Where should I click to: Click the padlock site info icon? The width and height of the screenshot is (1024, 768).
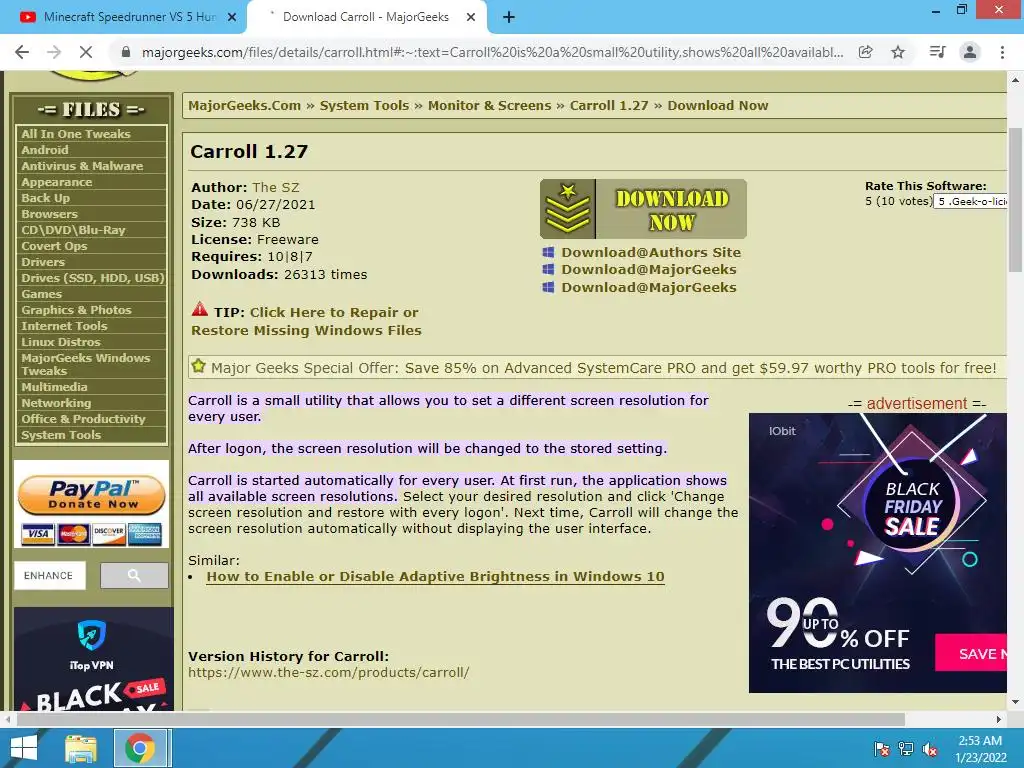(x=126, y=52)
